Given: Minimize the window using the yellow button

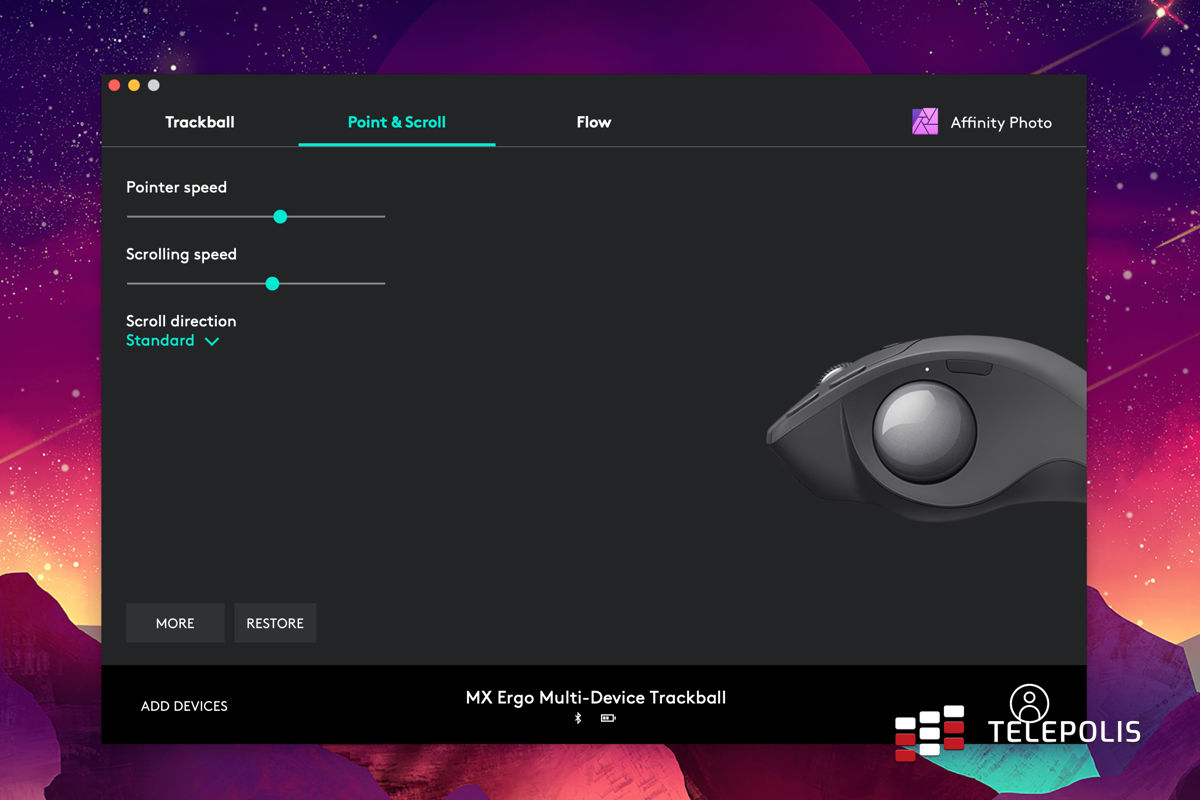Looking at the screenshot, I should click(x=134, y=86).
